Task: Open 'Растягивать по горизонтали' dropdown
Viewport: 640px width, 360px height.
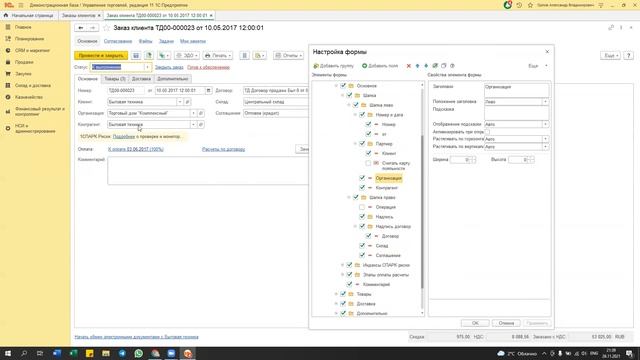Action: (545, 139)
